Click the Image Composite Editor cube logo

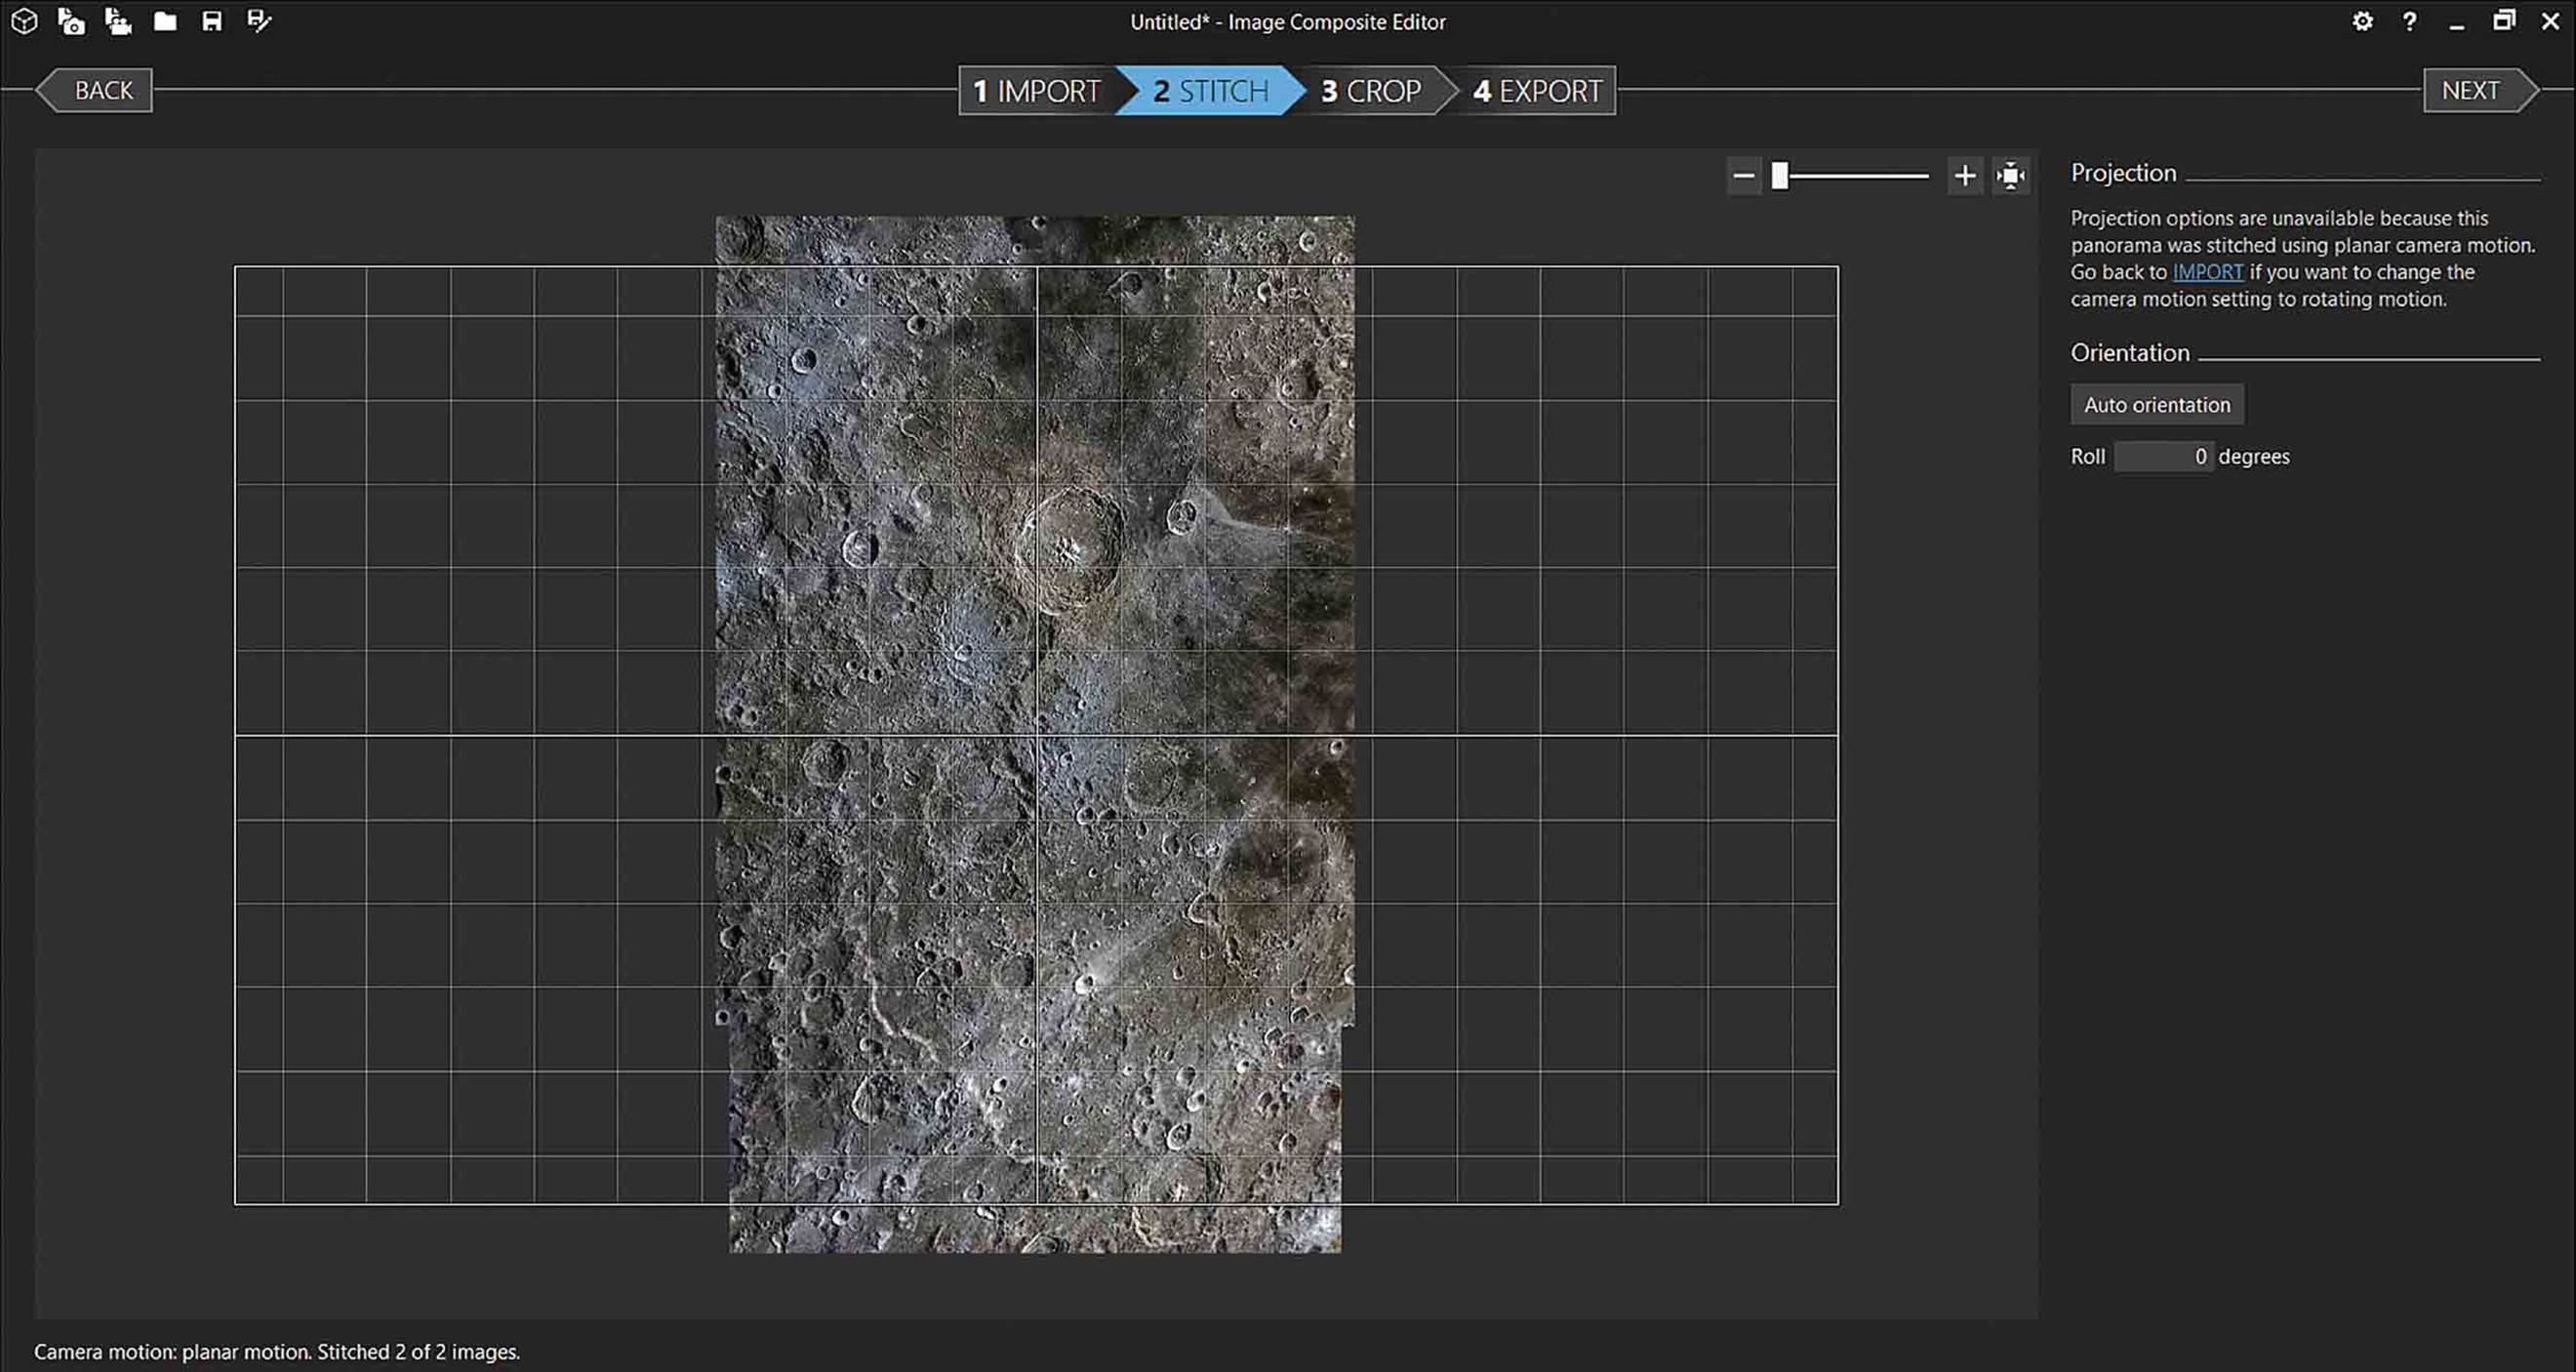[24, 21]
